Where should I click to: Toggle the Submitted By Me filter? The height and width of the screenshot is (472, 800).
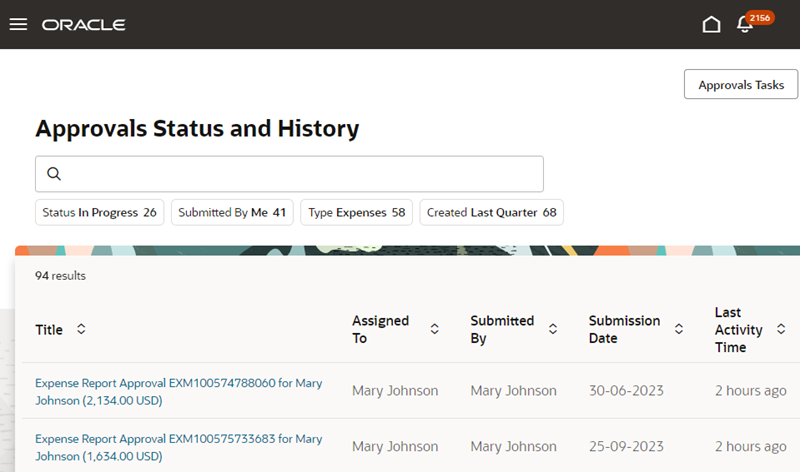click(232, 212)
